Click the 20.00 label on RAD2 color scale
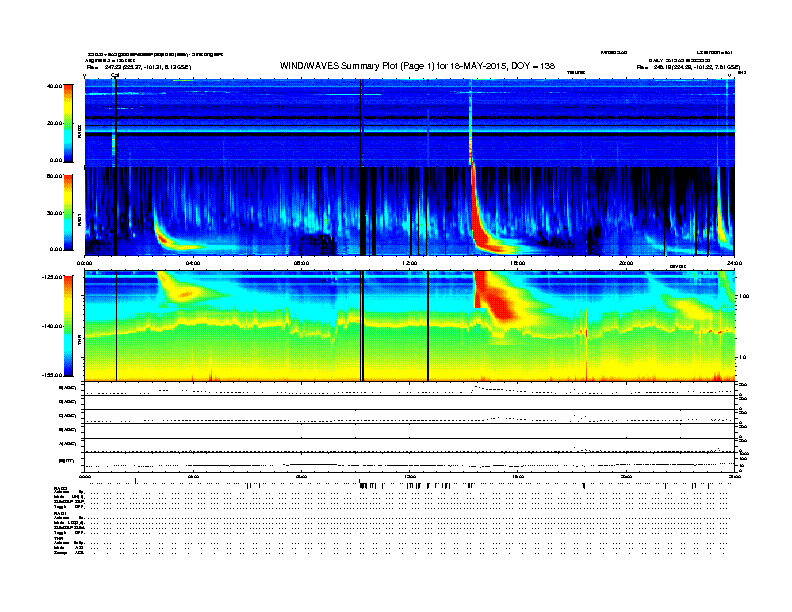The width and height of the screenshot is (792, 612). coord(54,123)
